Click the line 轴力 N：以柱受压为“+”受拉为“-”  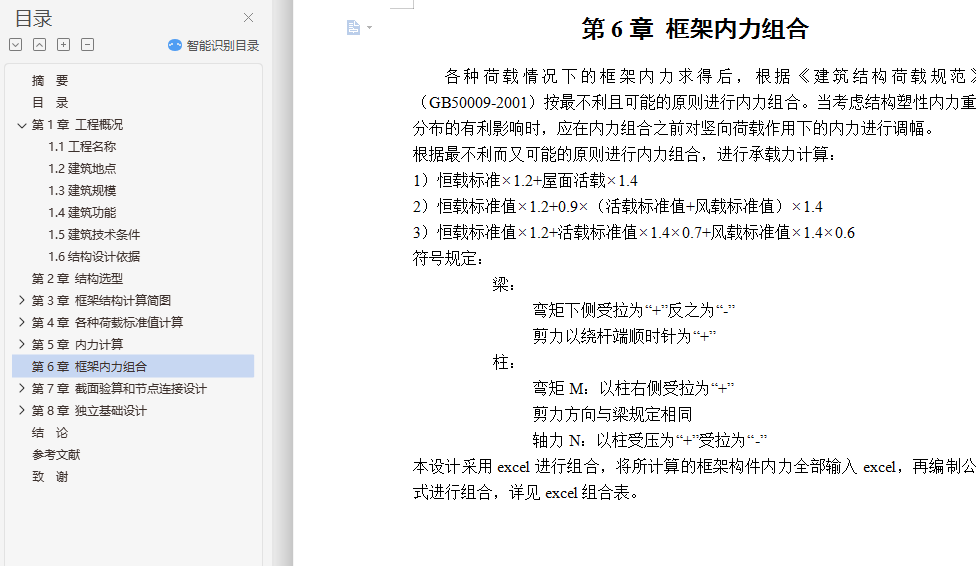coord(650,440)
